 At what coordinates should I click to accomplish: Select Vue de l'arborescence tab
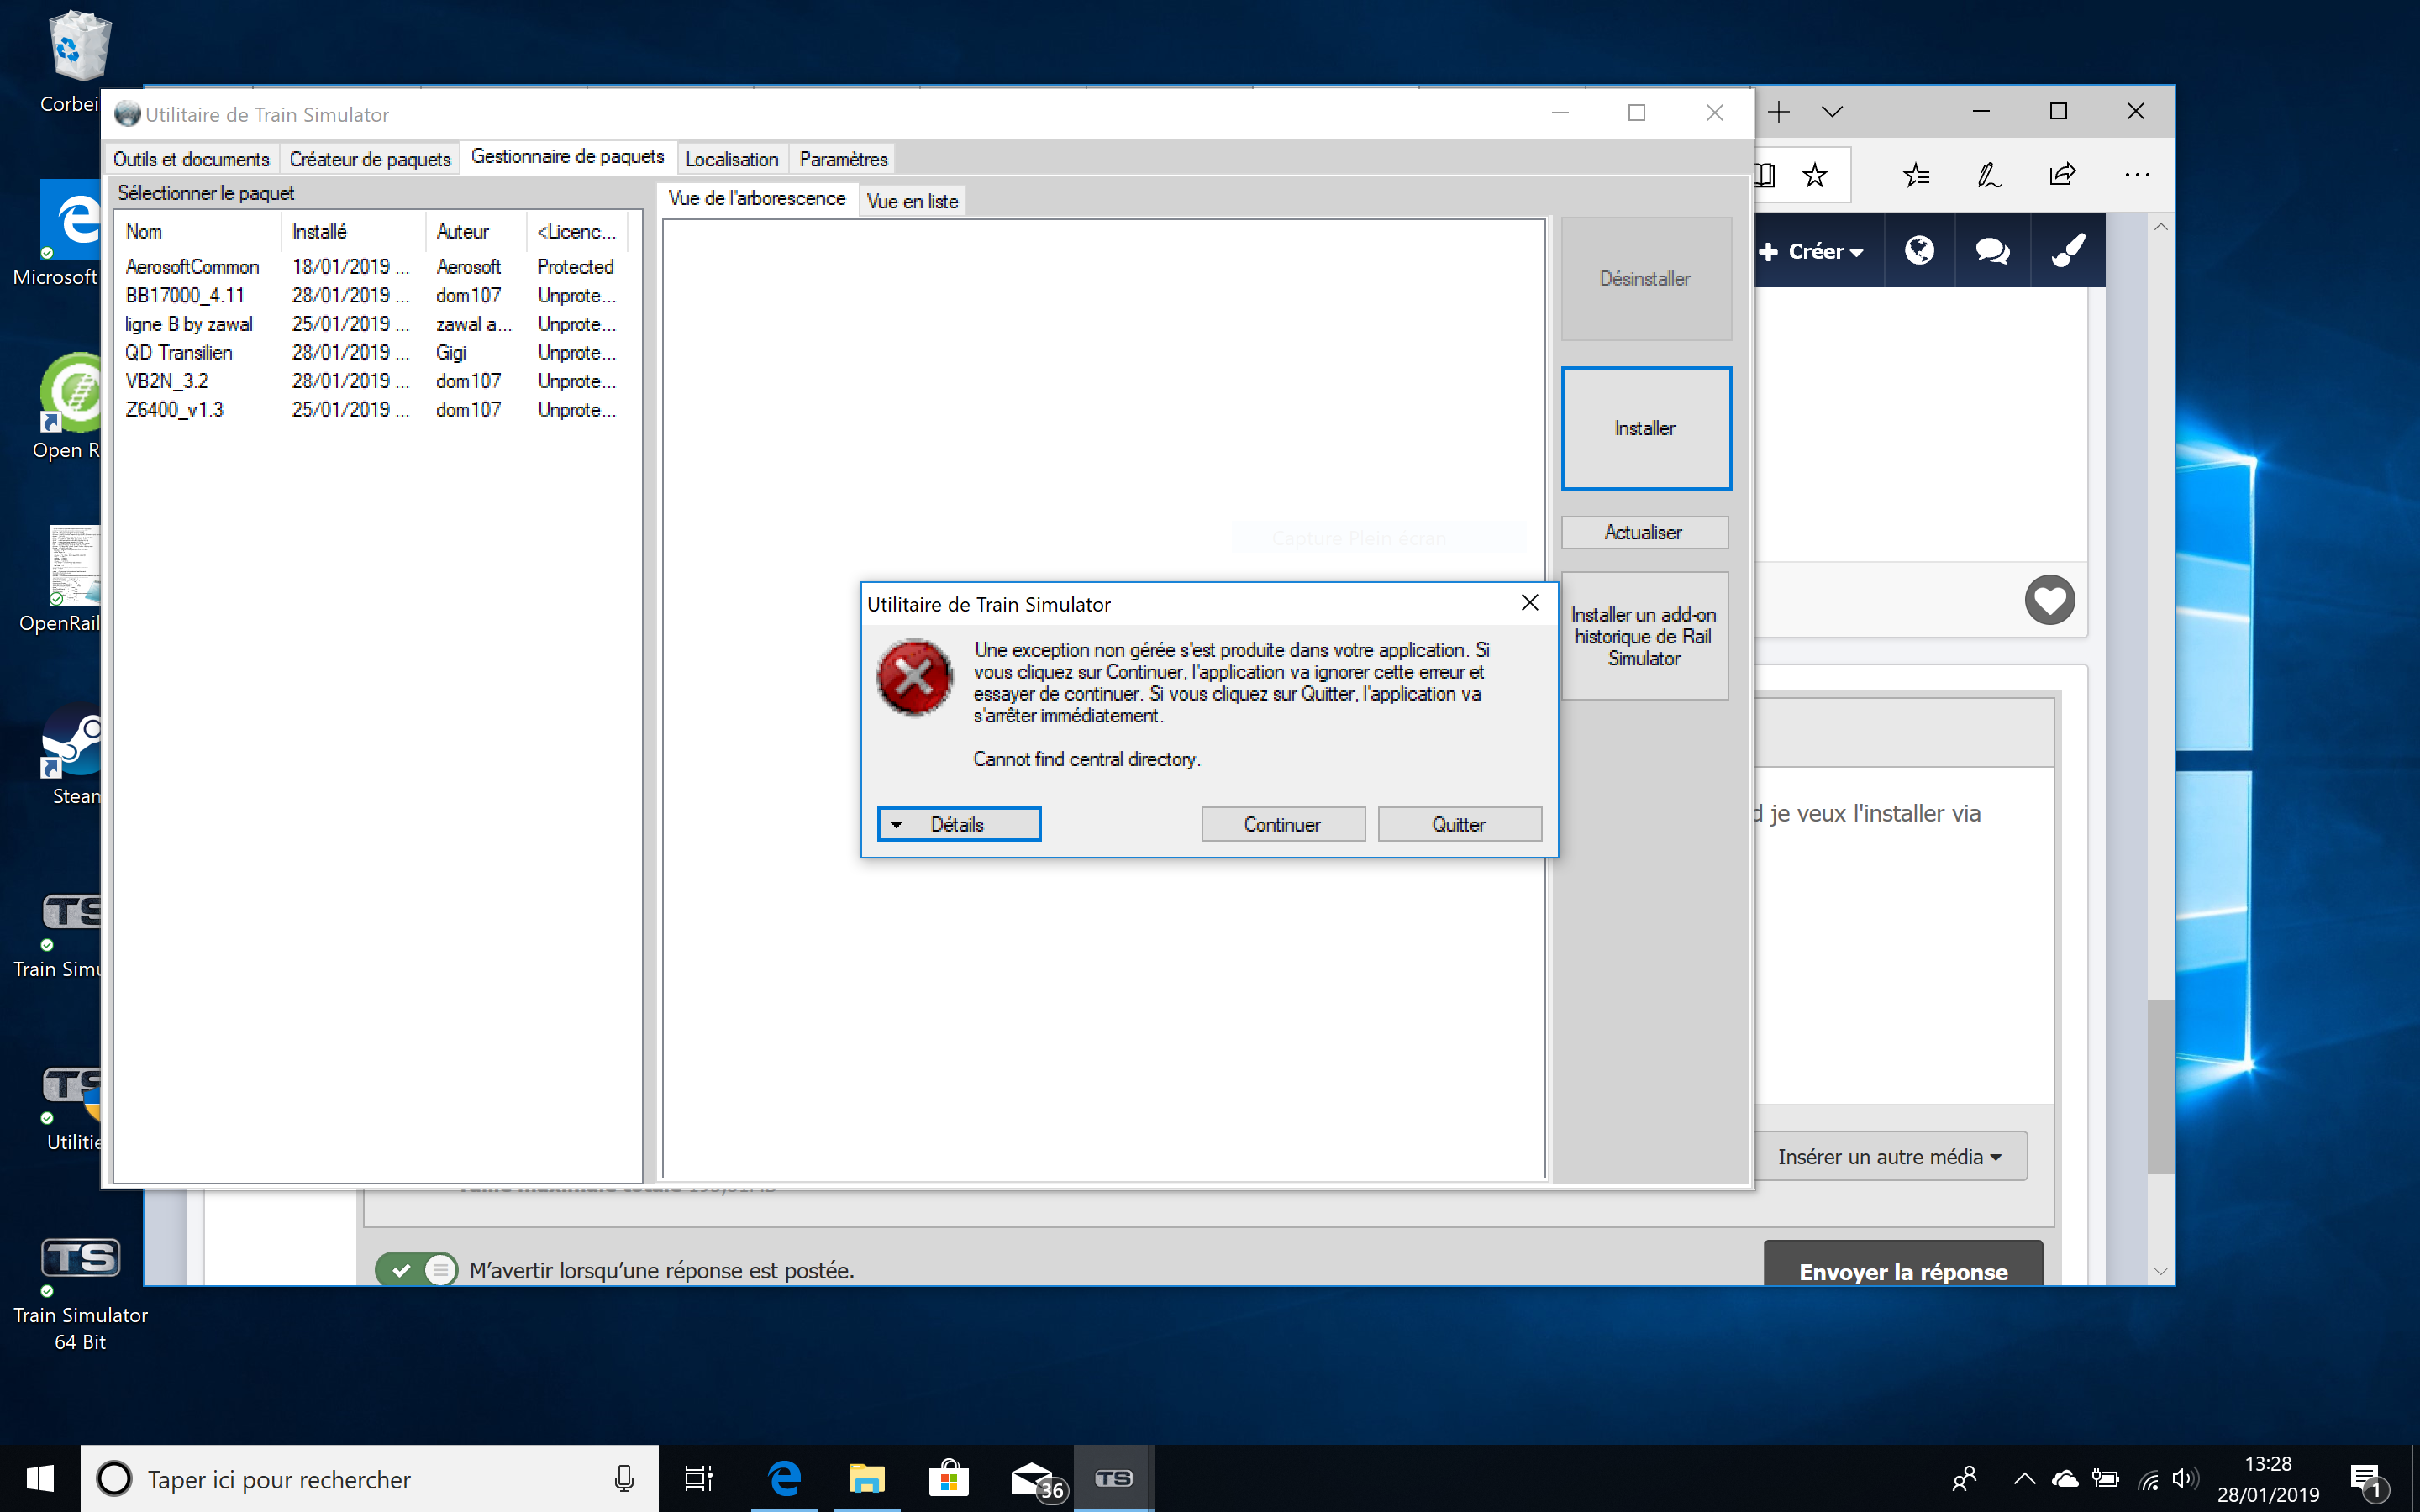(757, 198)
